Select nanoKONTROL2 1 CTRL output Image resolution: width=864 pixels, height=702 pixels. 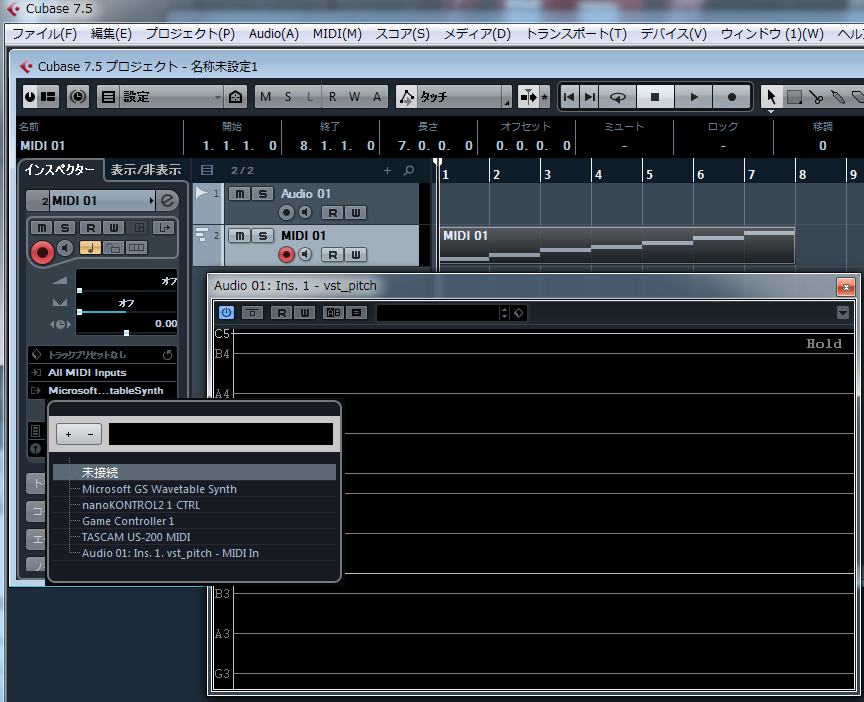[195, 505]
